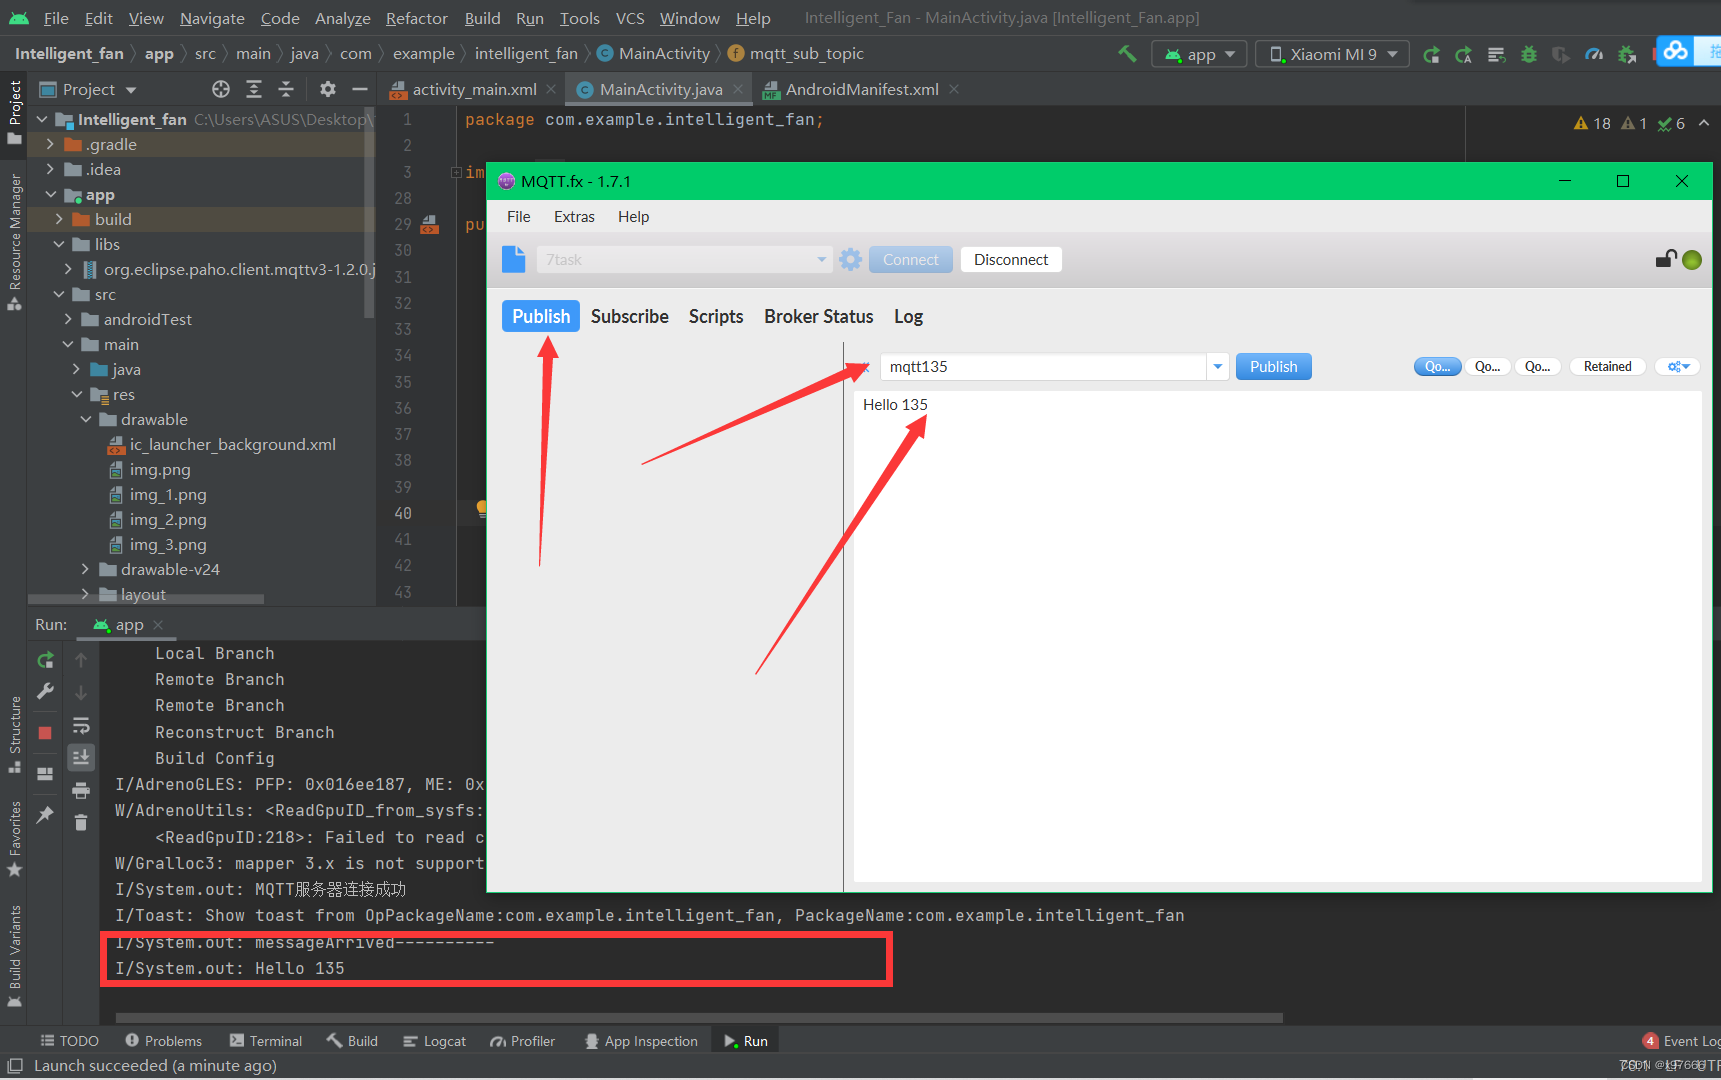Click the Make Project hammer icon
1721x1080 pixels.
coord(1127,54)
